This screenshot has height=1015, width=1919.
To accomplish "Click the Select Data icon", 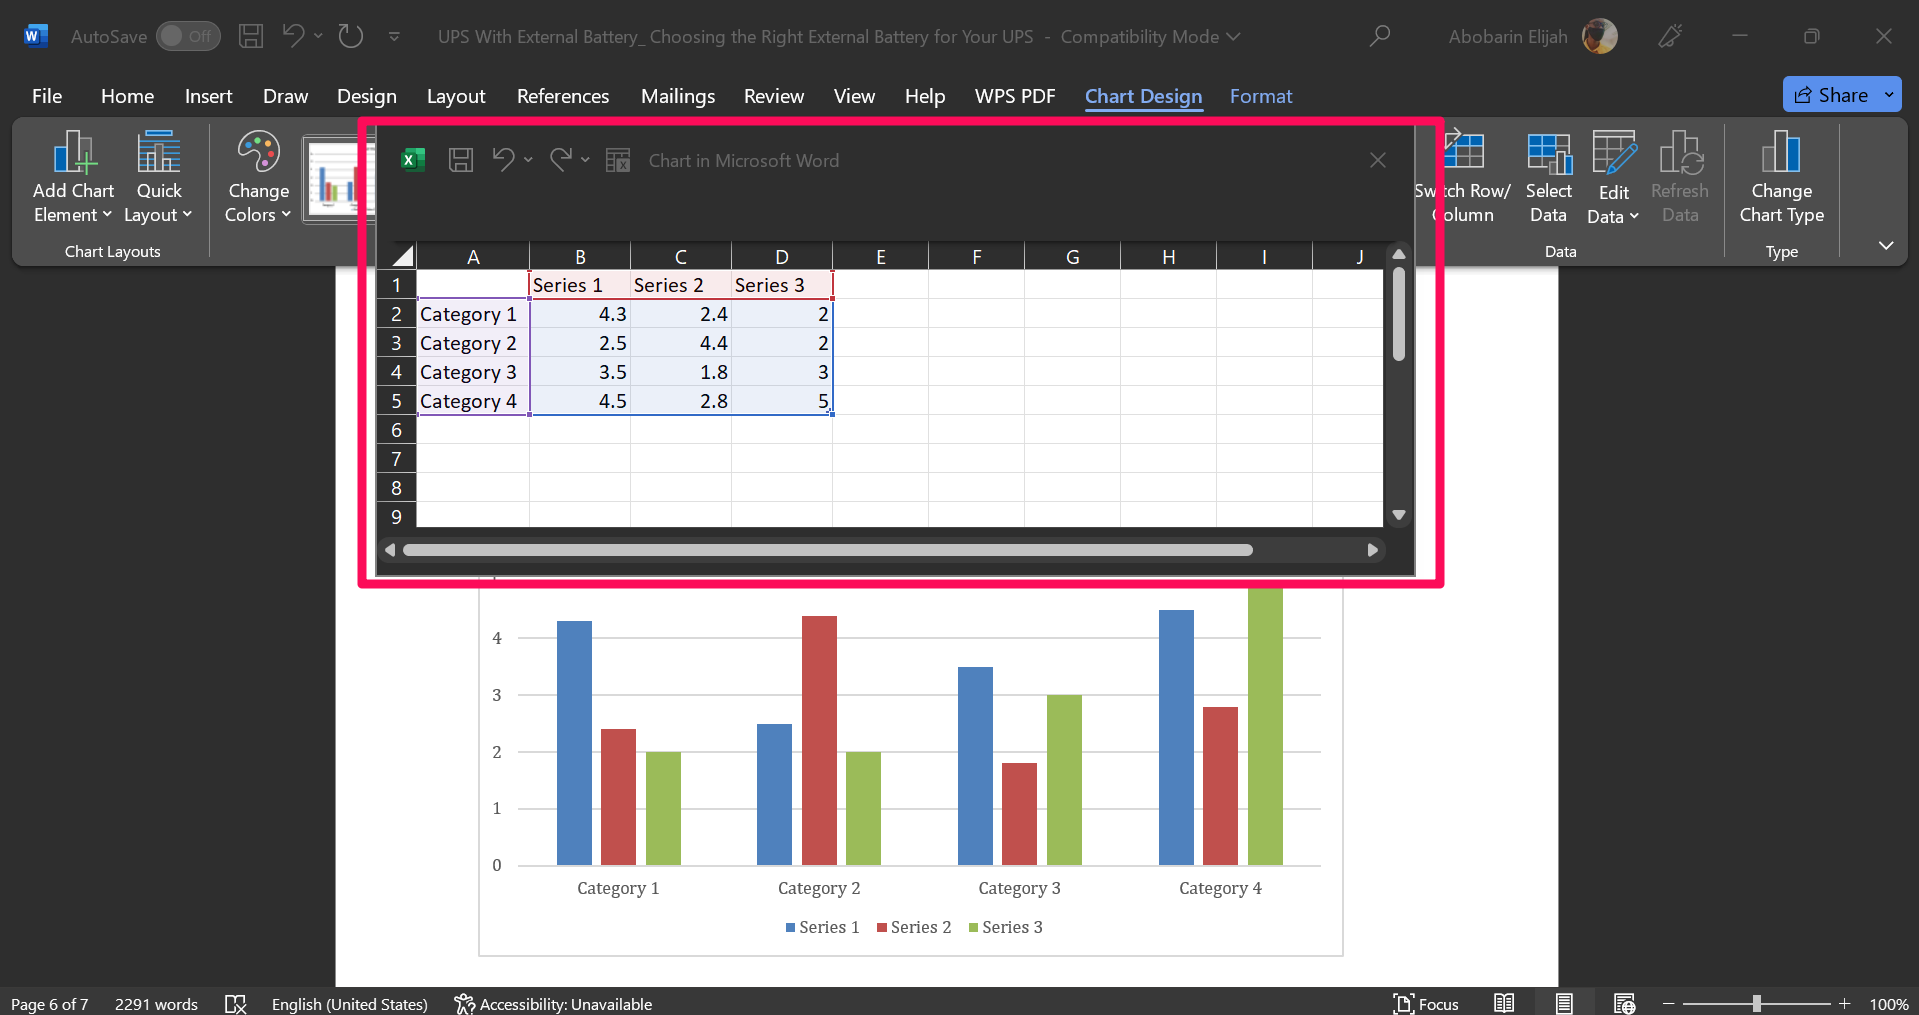I will [x=1547, y=175].
